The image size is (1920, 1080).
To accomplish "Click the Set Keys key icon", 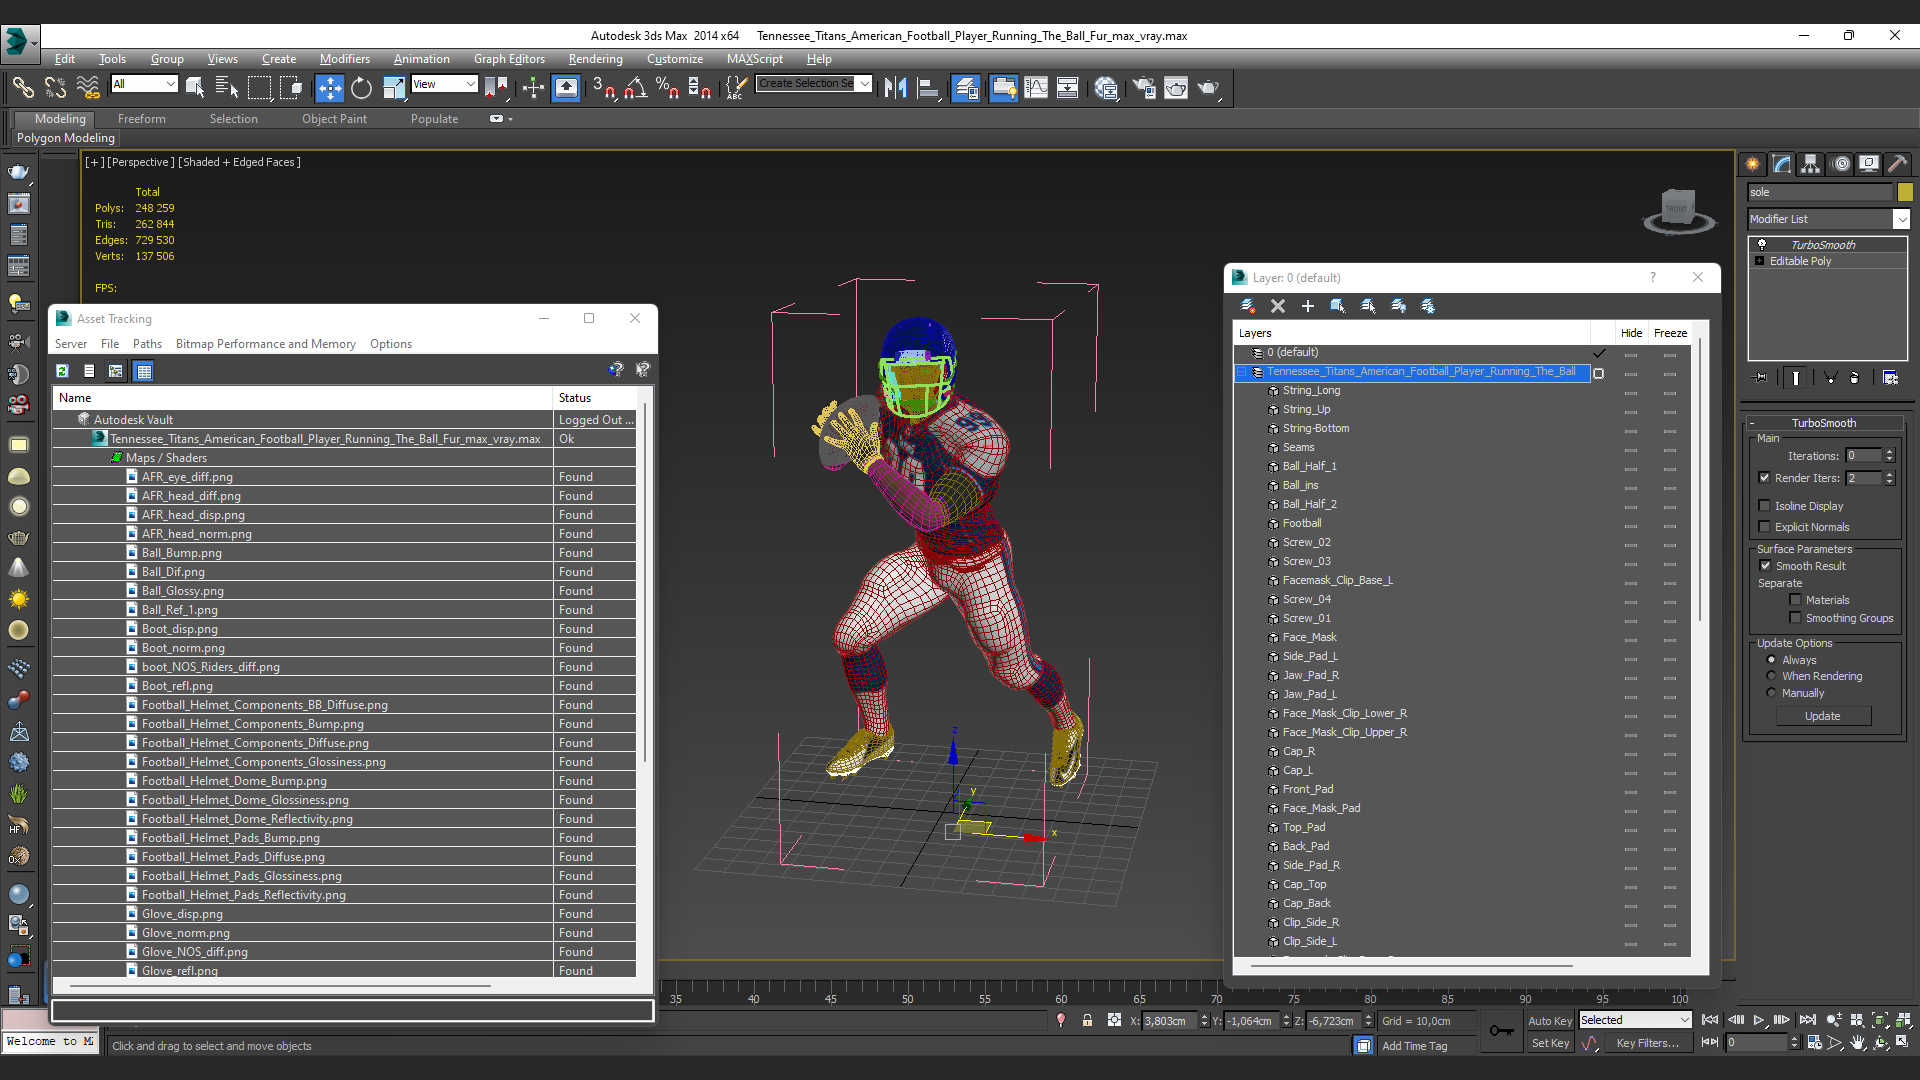I will pyautogui.click(x=1501, y=1031).
